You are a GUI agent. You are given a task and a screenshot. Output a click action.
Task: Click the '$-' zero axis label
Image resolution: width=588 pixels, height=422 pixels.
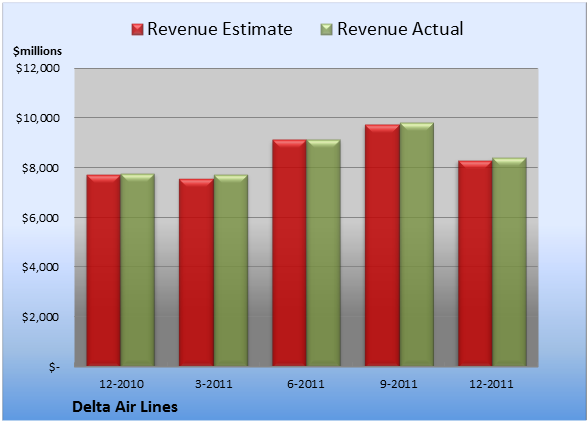[54, 367]
